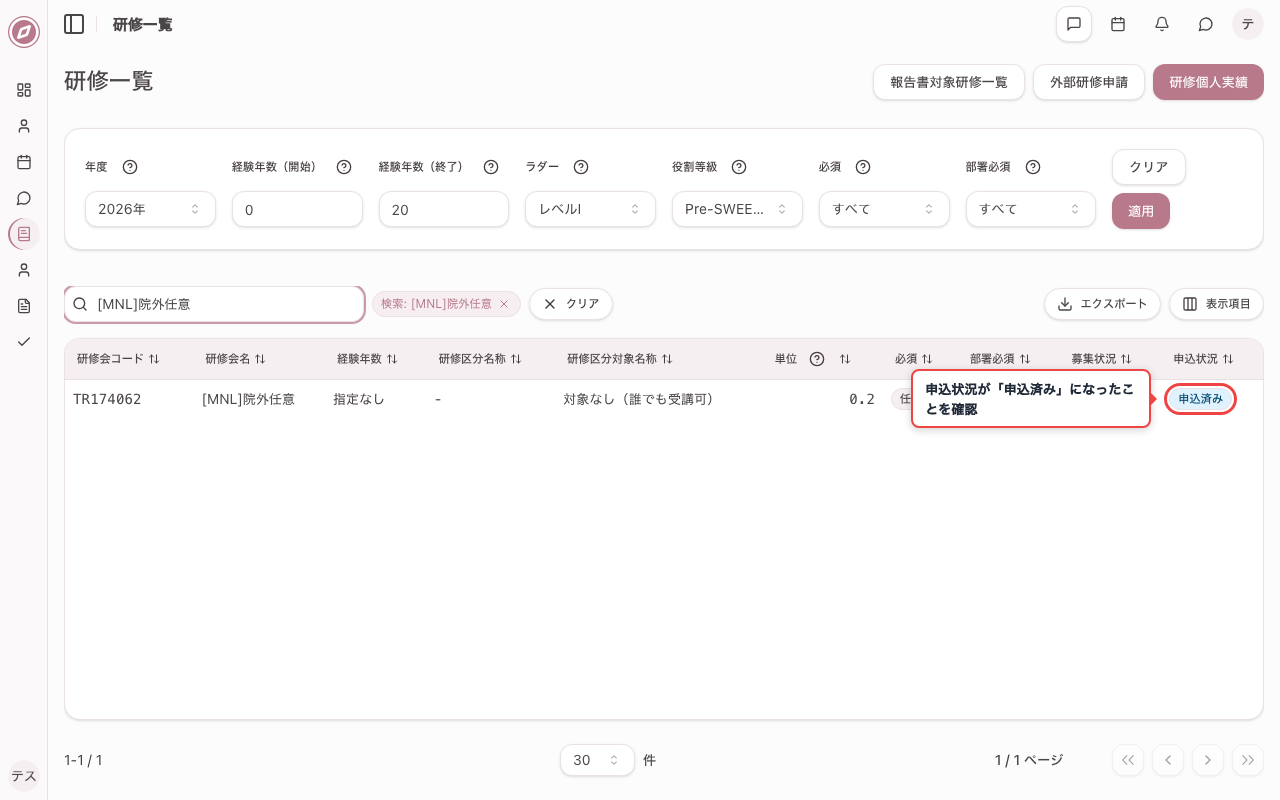Go to last page button

tap(1248, 760)
